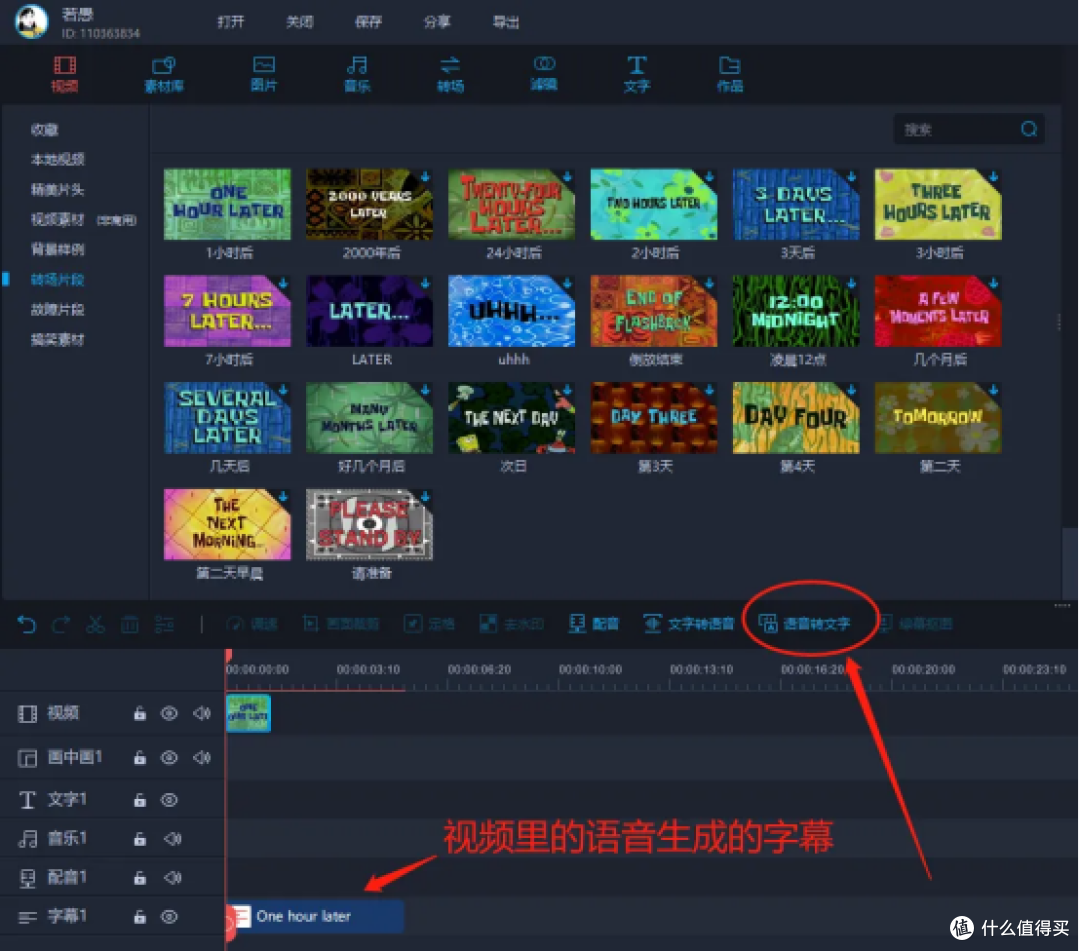Click the picture crop tool icon
The height and width of the screenshot is (951, 1080).
click(311, 624)
